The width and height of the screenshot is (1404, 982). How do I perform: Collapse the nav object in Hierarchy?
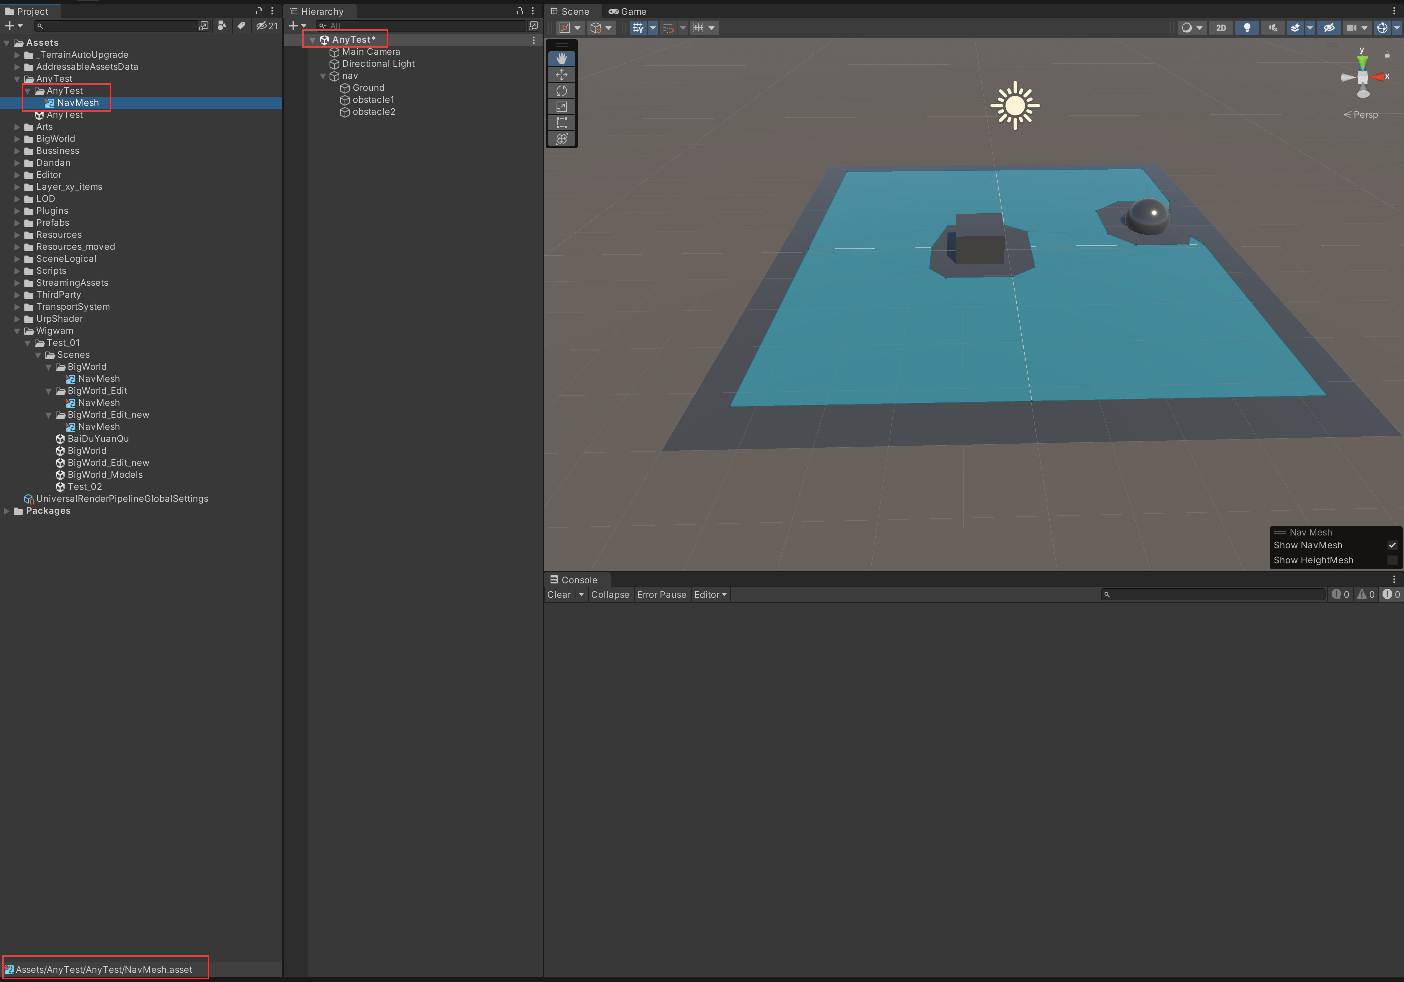tap(323, 76)
